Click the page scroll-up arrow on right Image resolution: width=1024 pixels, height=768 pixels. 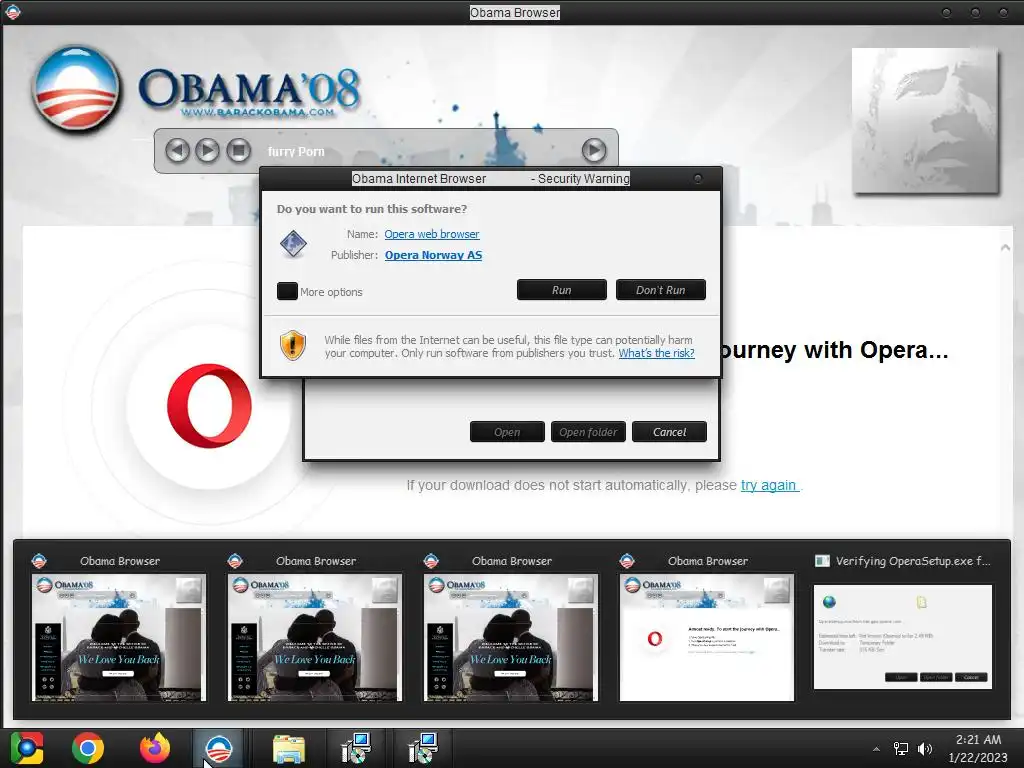[x=1005, y=248]
